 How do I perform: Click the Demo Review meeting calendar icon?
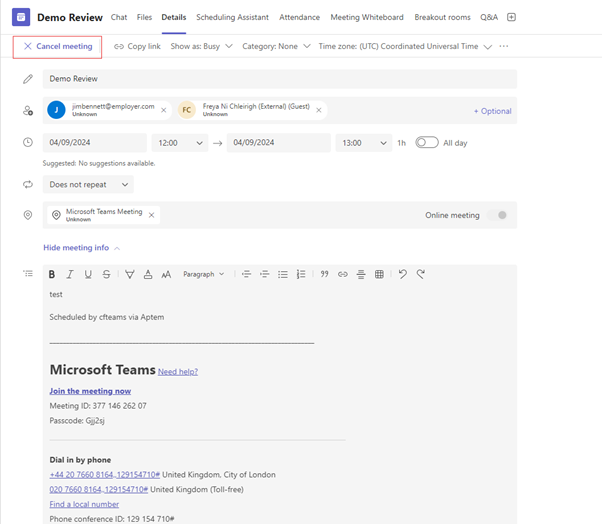point(21,17)
